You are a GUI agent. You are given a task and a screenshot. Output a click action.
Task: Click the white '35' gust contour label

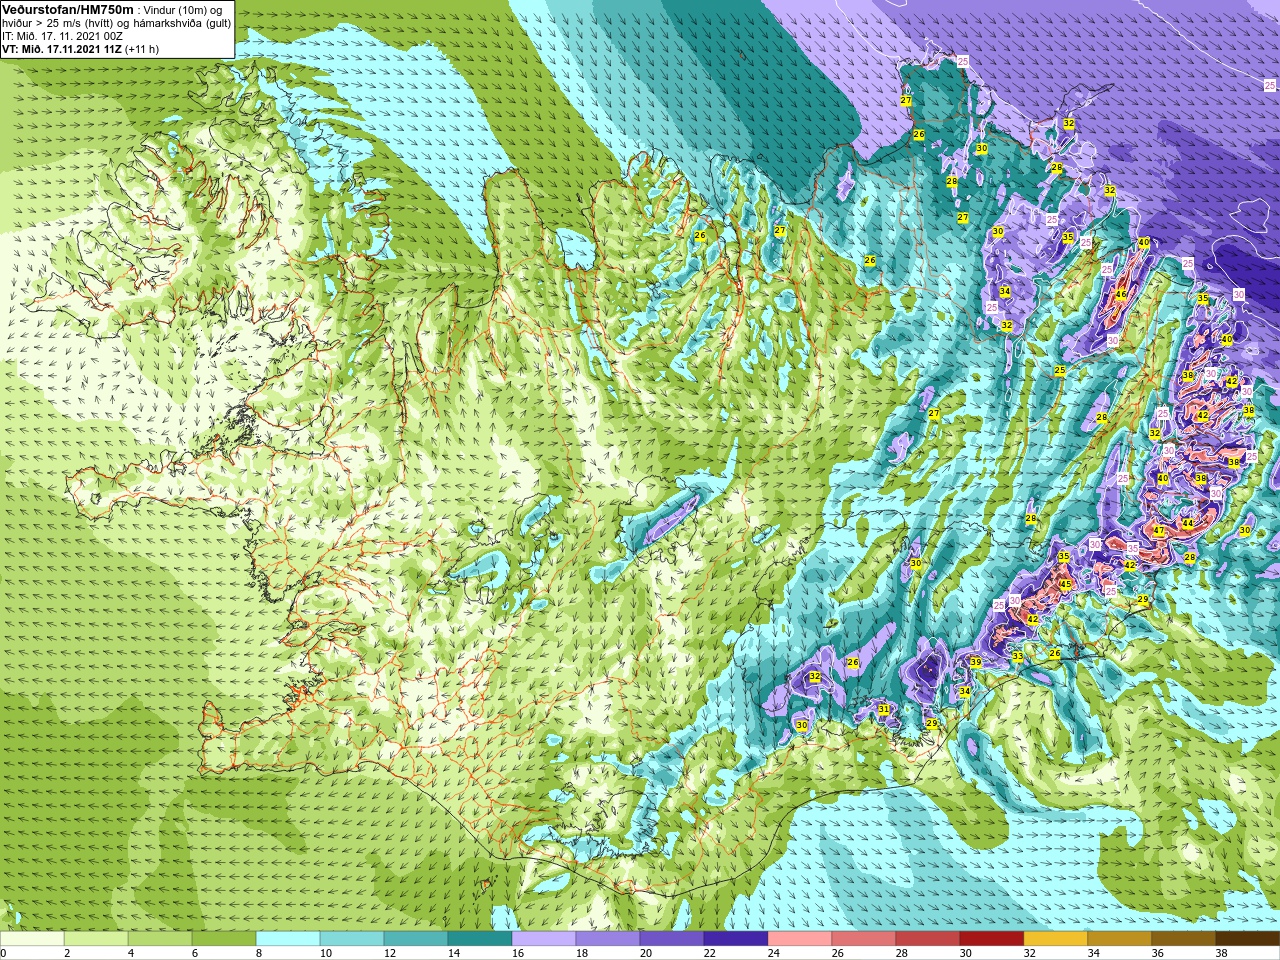(1132, 548)
